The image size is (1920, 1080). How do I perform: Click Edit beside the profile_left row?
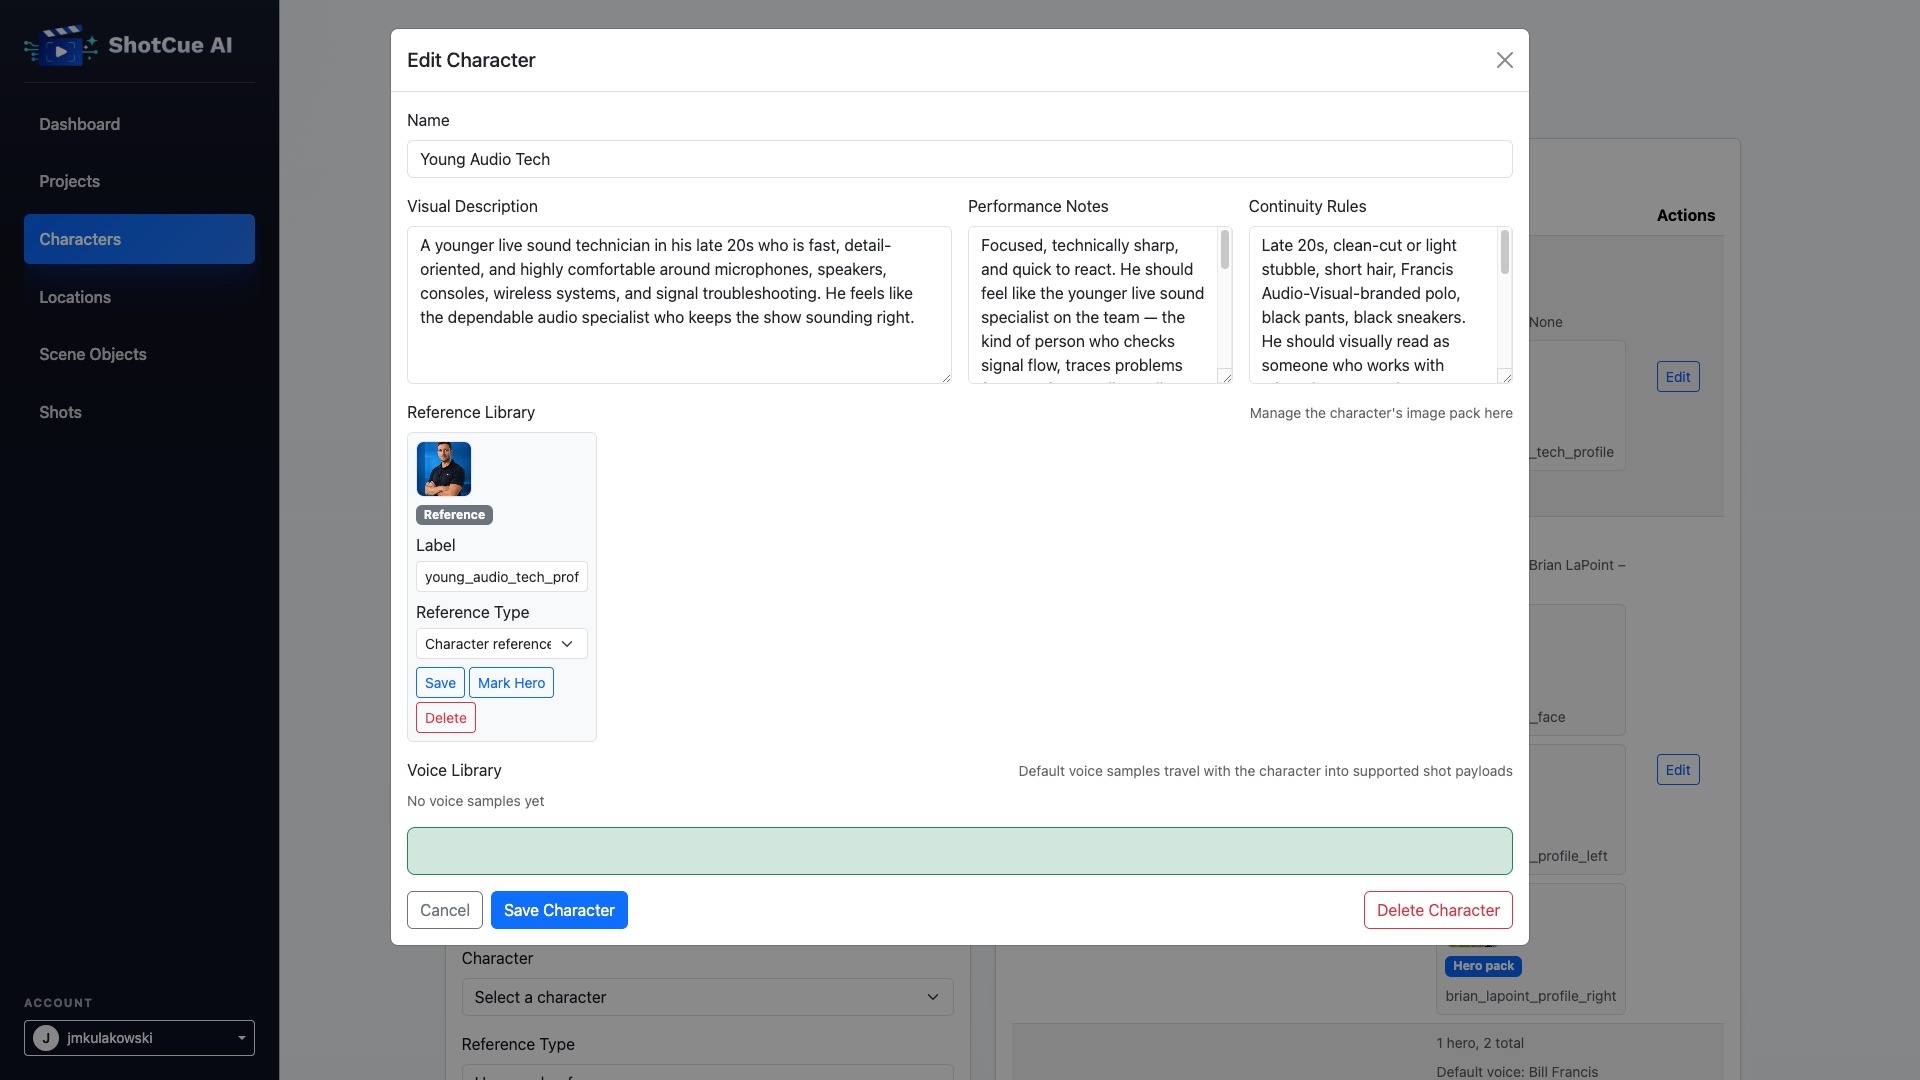1678,770
